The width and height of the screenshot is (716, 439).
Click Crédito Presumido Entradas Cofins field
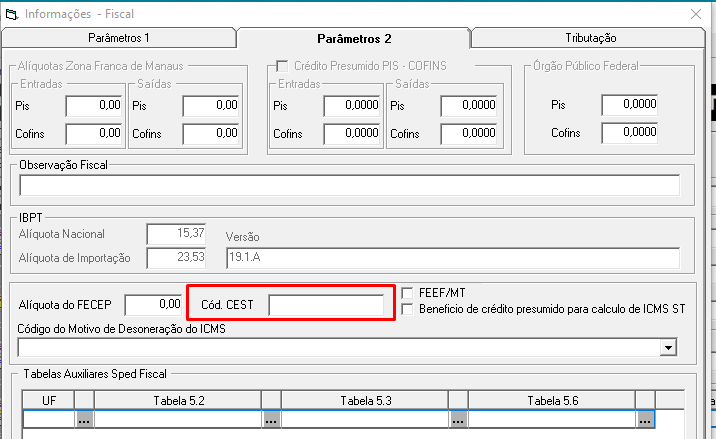point(352,134)
